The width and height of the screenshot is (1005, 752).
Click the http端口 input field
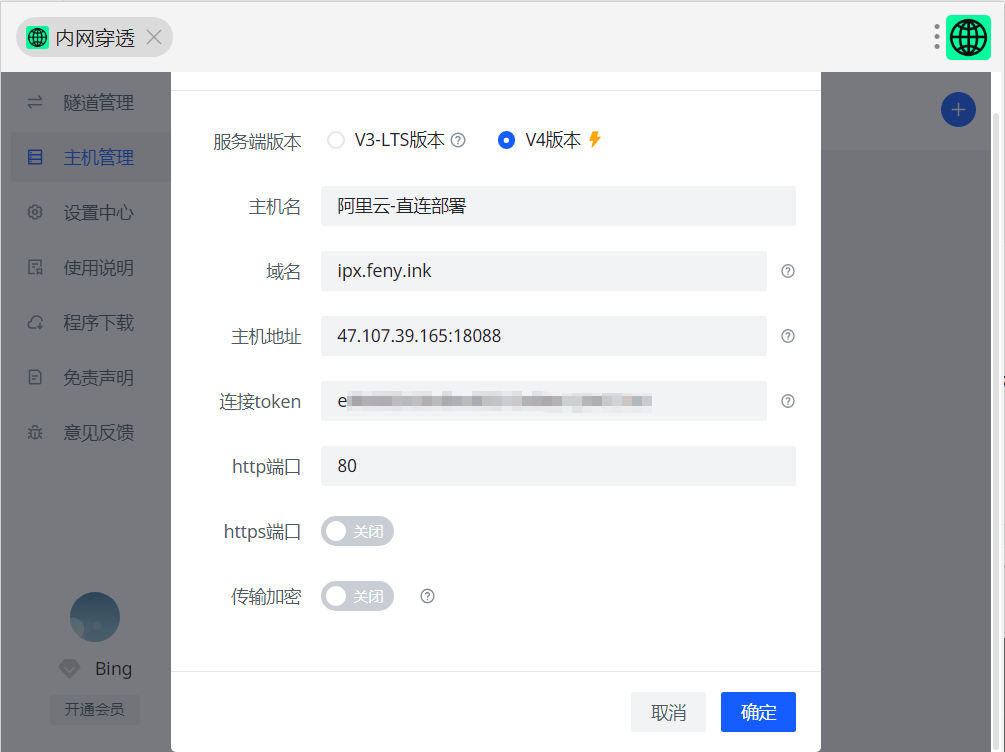(x=558, y=466)
